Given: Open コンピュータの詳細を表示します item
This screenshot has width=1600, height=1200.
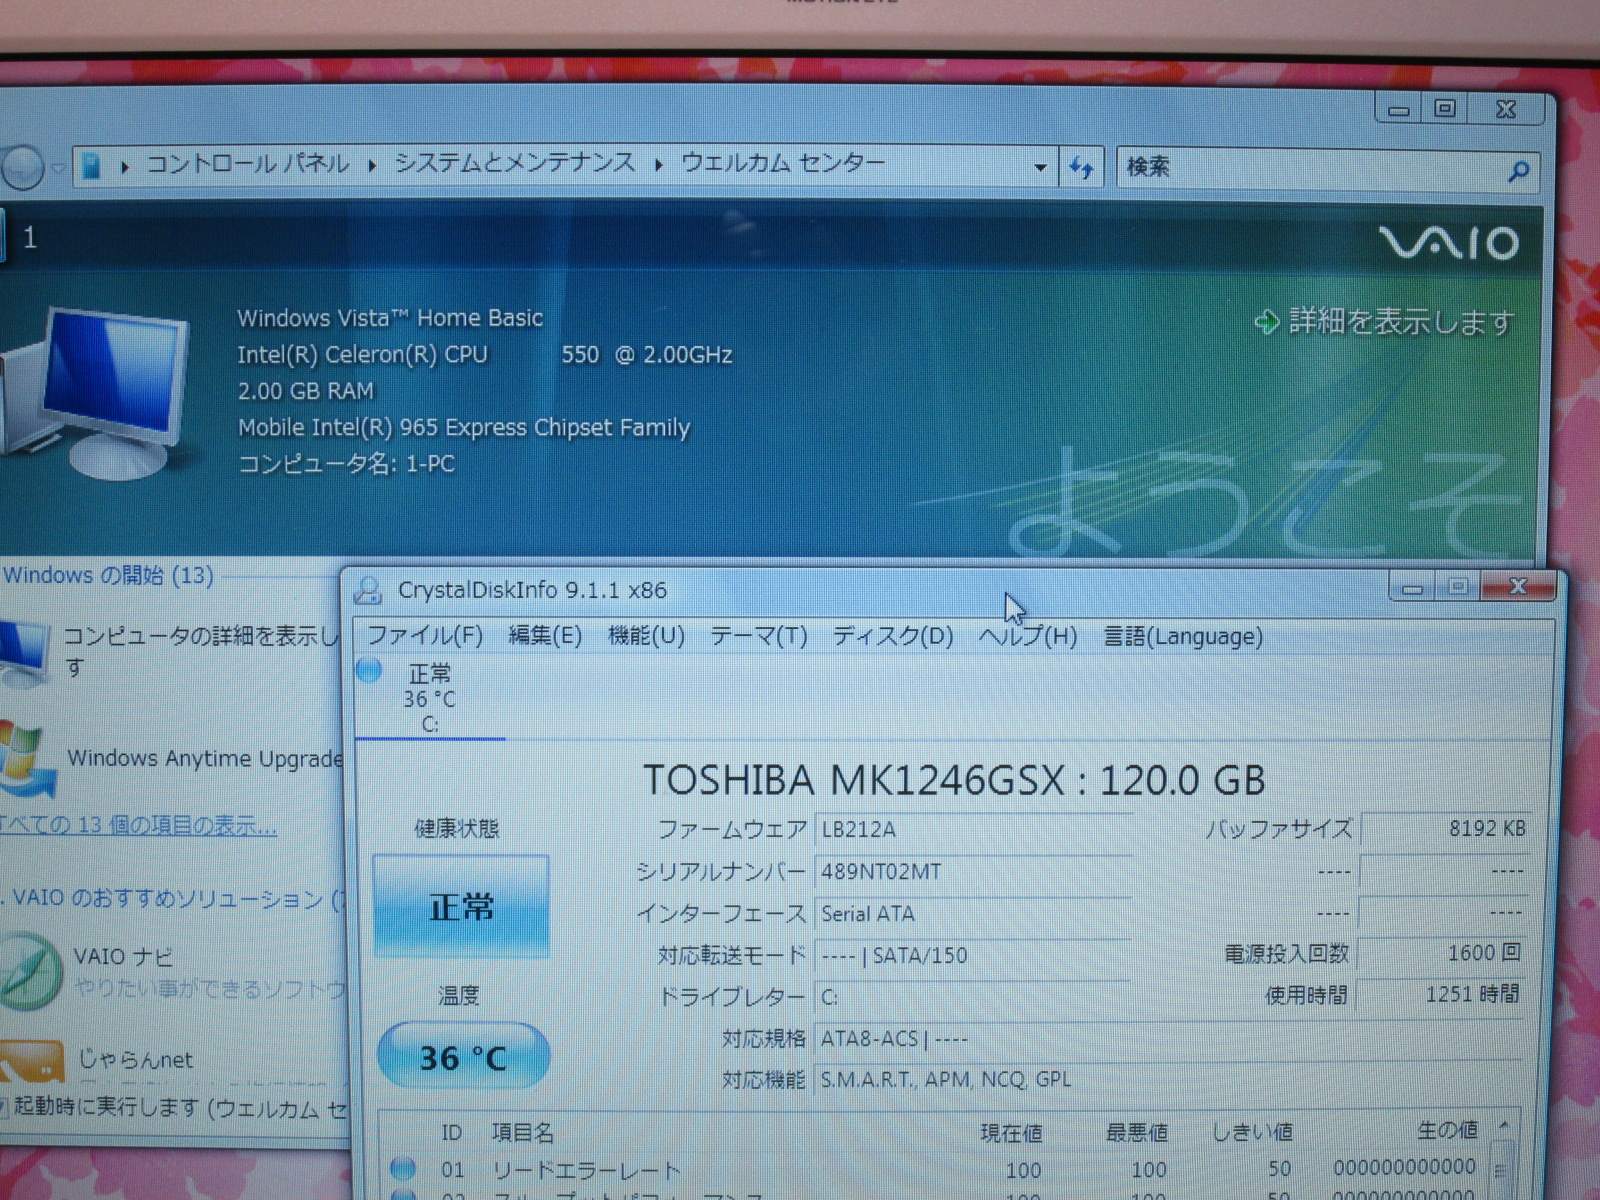Looking at the screenshot, I should coord(200,651).
